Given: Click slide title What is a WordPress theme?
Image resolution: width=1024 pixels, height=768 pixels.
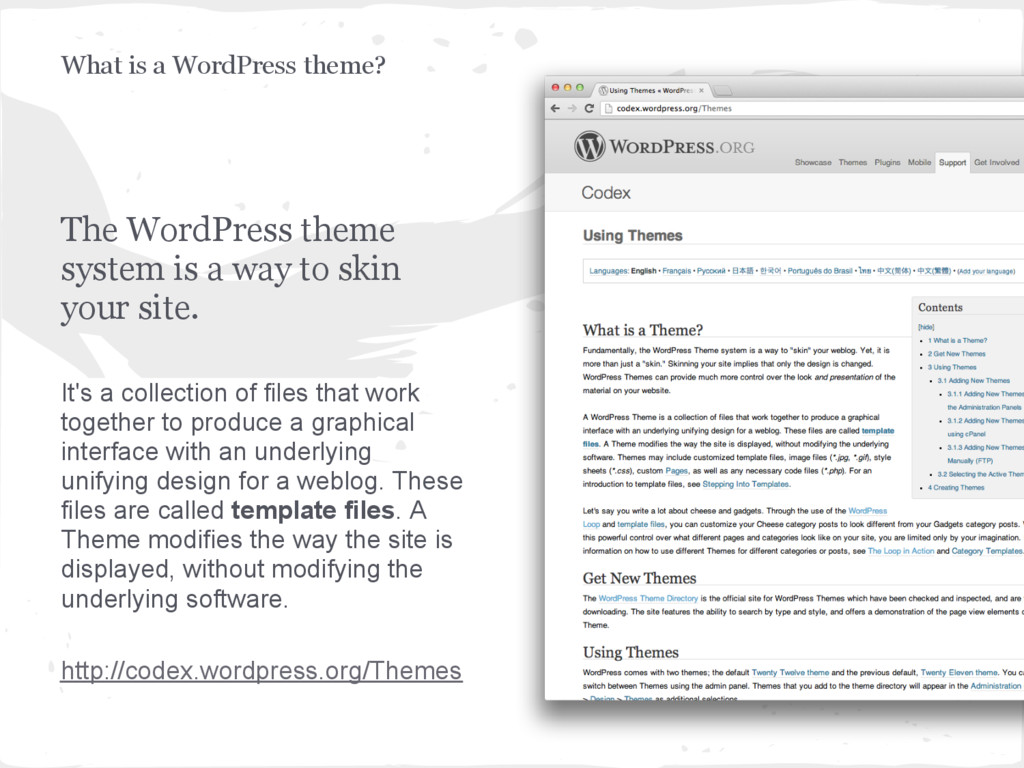Looking at the screenshot, I should (223, 65).
